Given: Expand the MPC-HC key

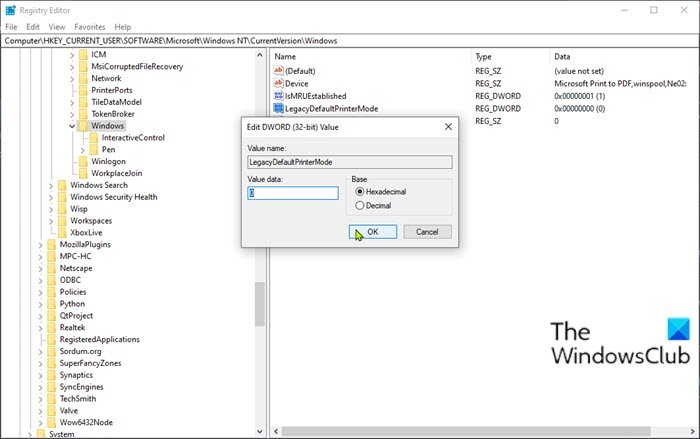Looking at the screenshot, I should 40,257.
